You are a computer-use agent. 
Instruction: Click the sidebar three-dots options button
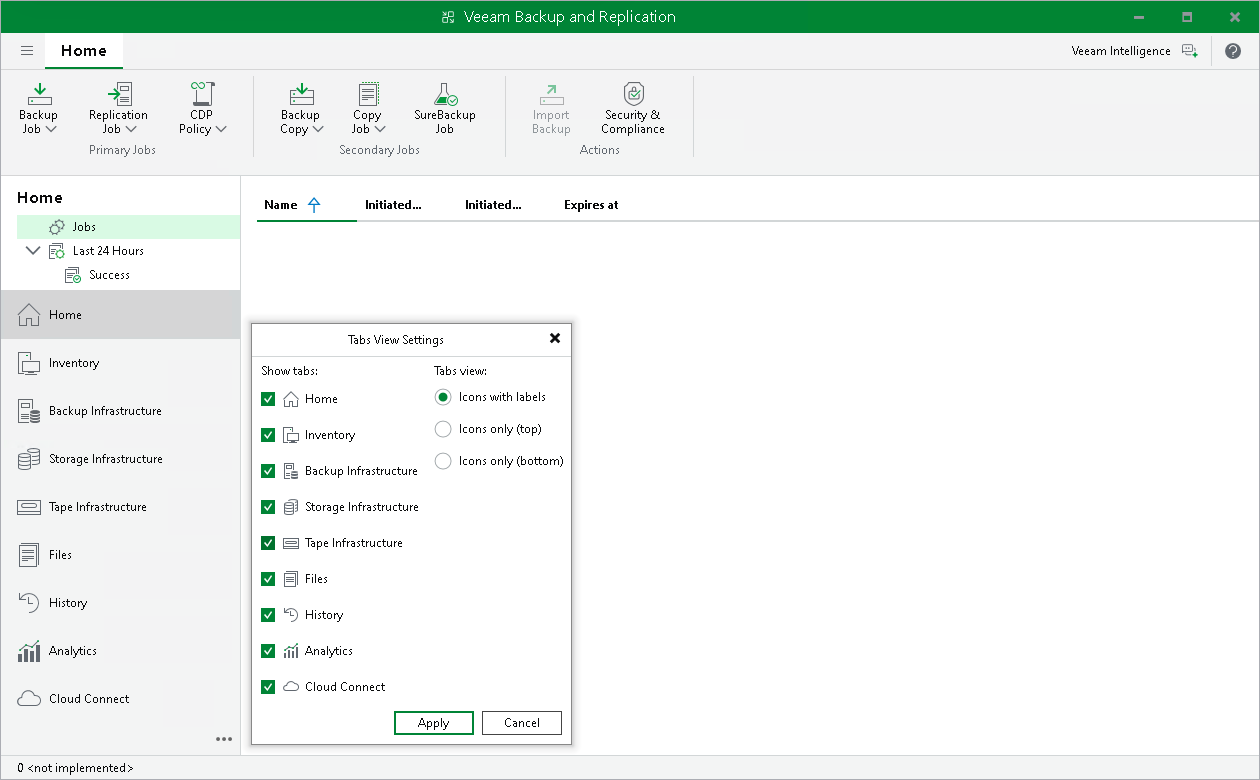click(x=224, y=740)
